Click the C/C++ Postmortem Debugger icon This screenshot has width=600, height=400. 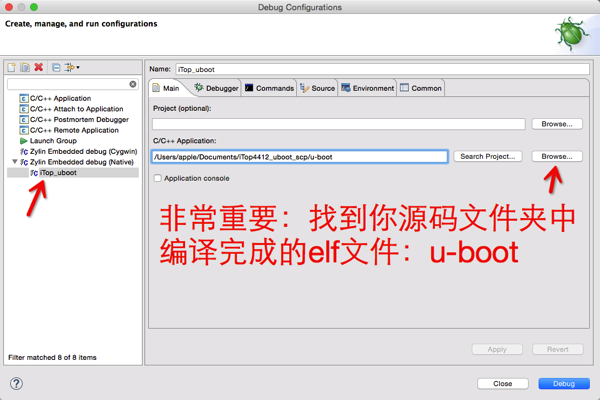pyautogui.click(x=24, y=120)
